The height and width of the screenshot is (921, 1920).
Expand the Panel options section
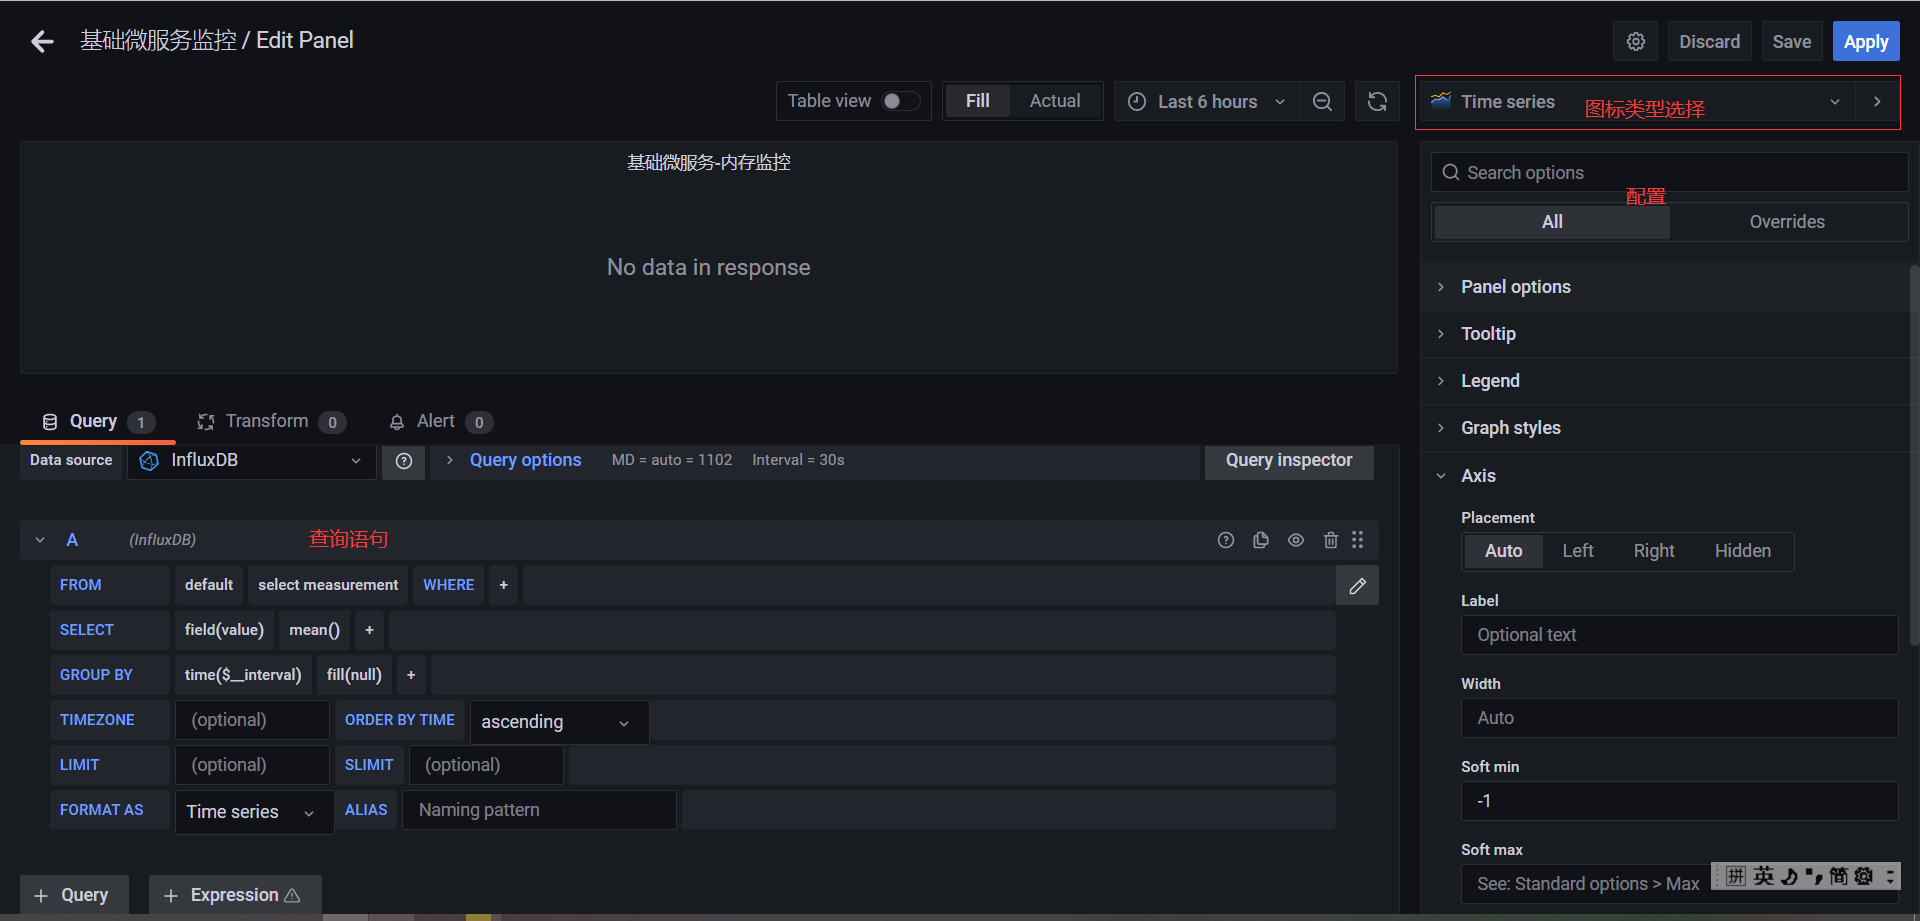point(1665,287)
